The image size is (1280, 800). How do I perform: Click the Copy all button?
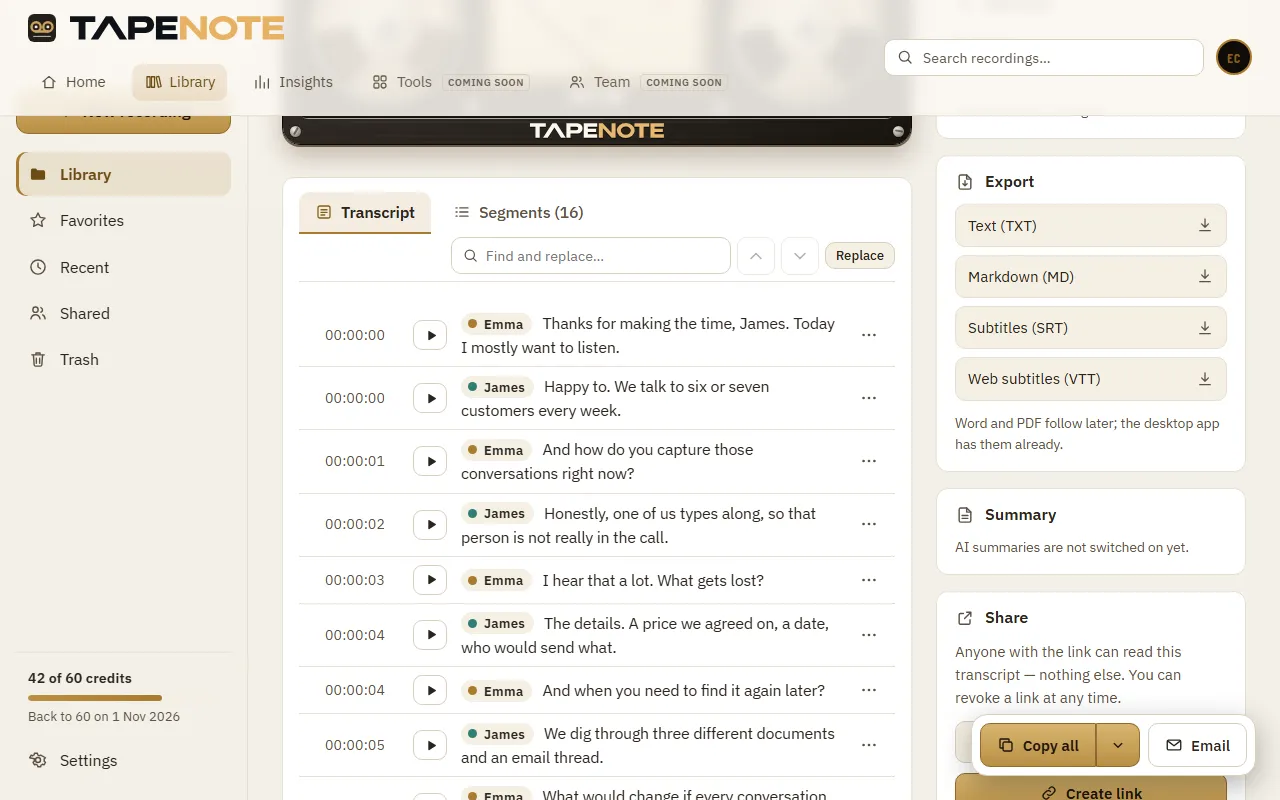(x=1038, y=745)
